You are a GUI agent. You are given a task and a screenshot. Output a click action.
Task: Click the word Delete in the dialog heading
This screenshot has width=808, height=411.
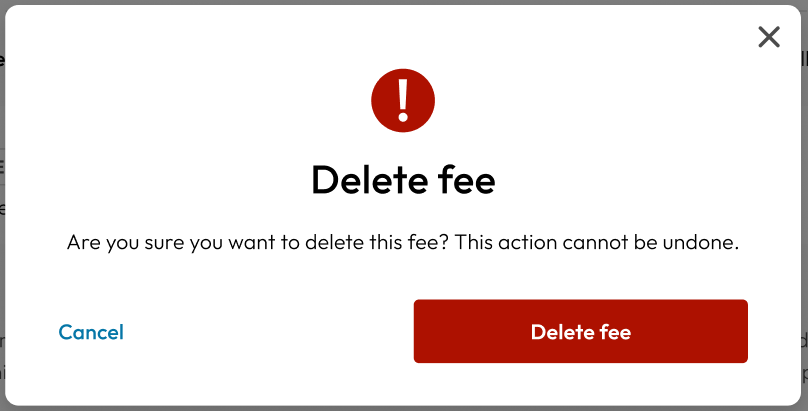coord(369,180)
